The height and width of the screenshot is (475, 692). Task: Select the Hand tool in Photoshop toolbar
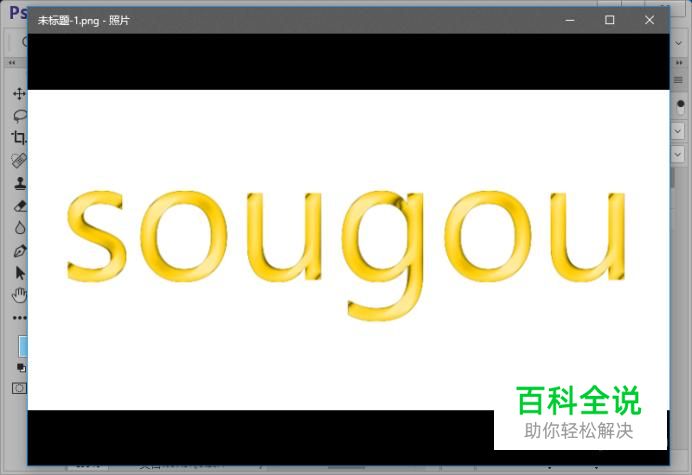(x=19, y=295)
